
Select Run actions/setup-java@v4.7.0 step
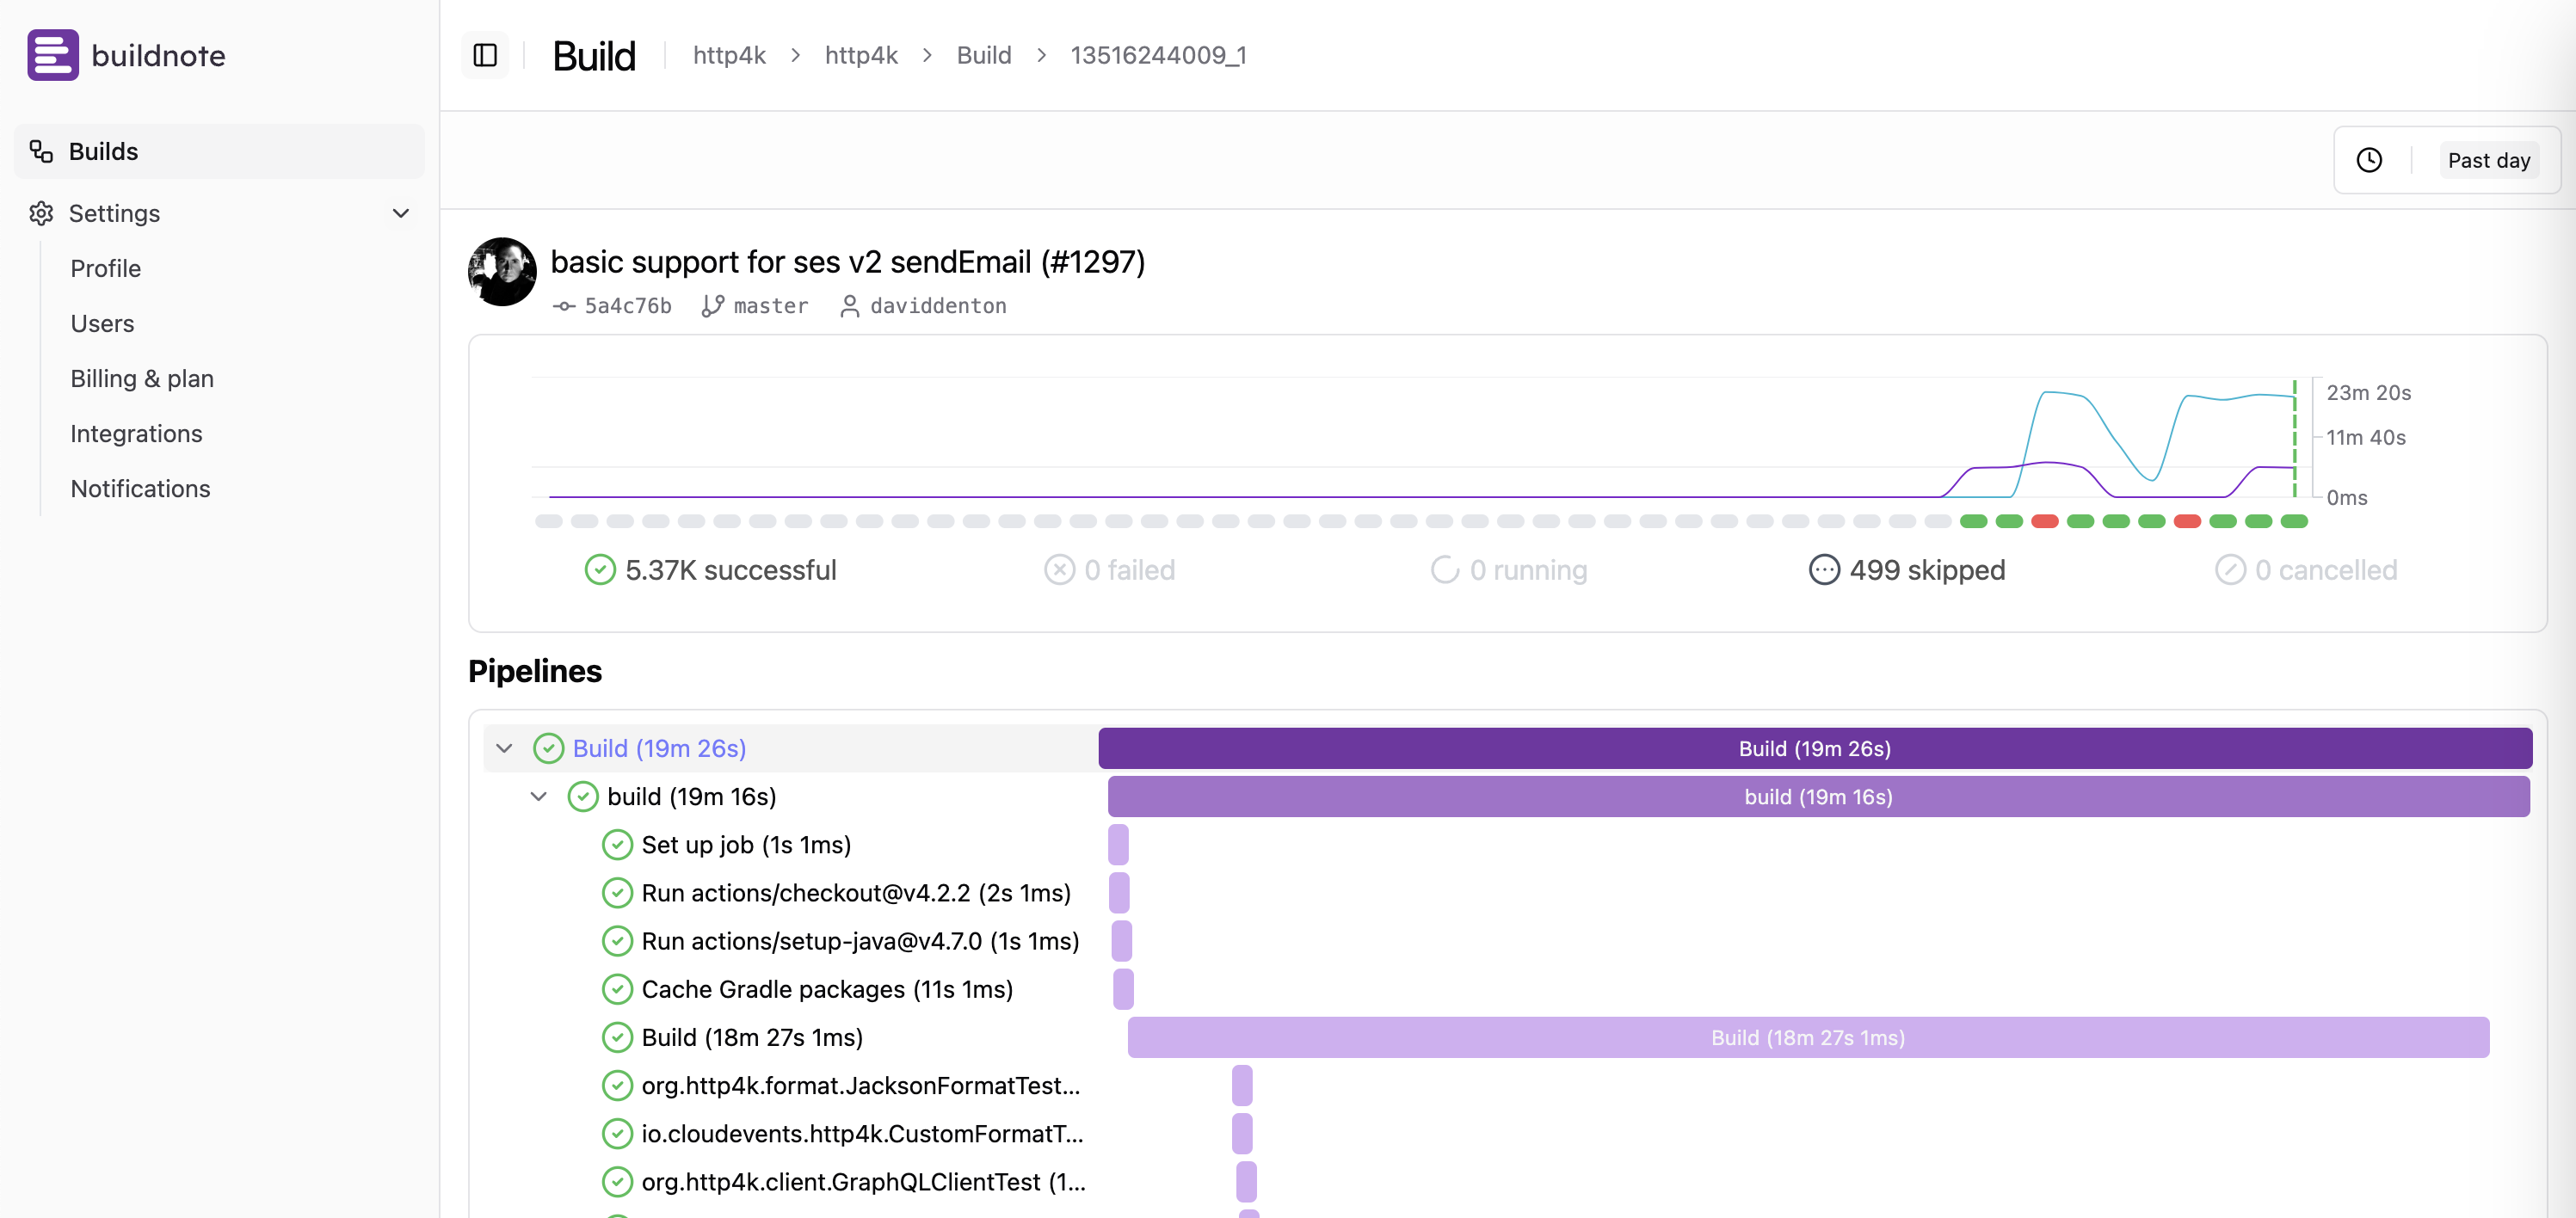coord(860,941)
